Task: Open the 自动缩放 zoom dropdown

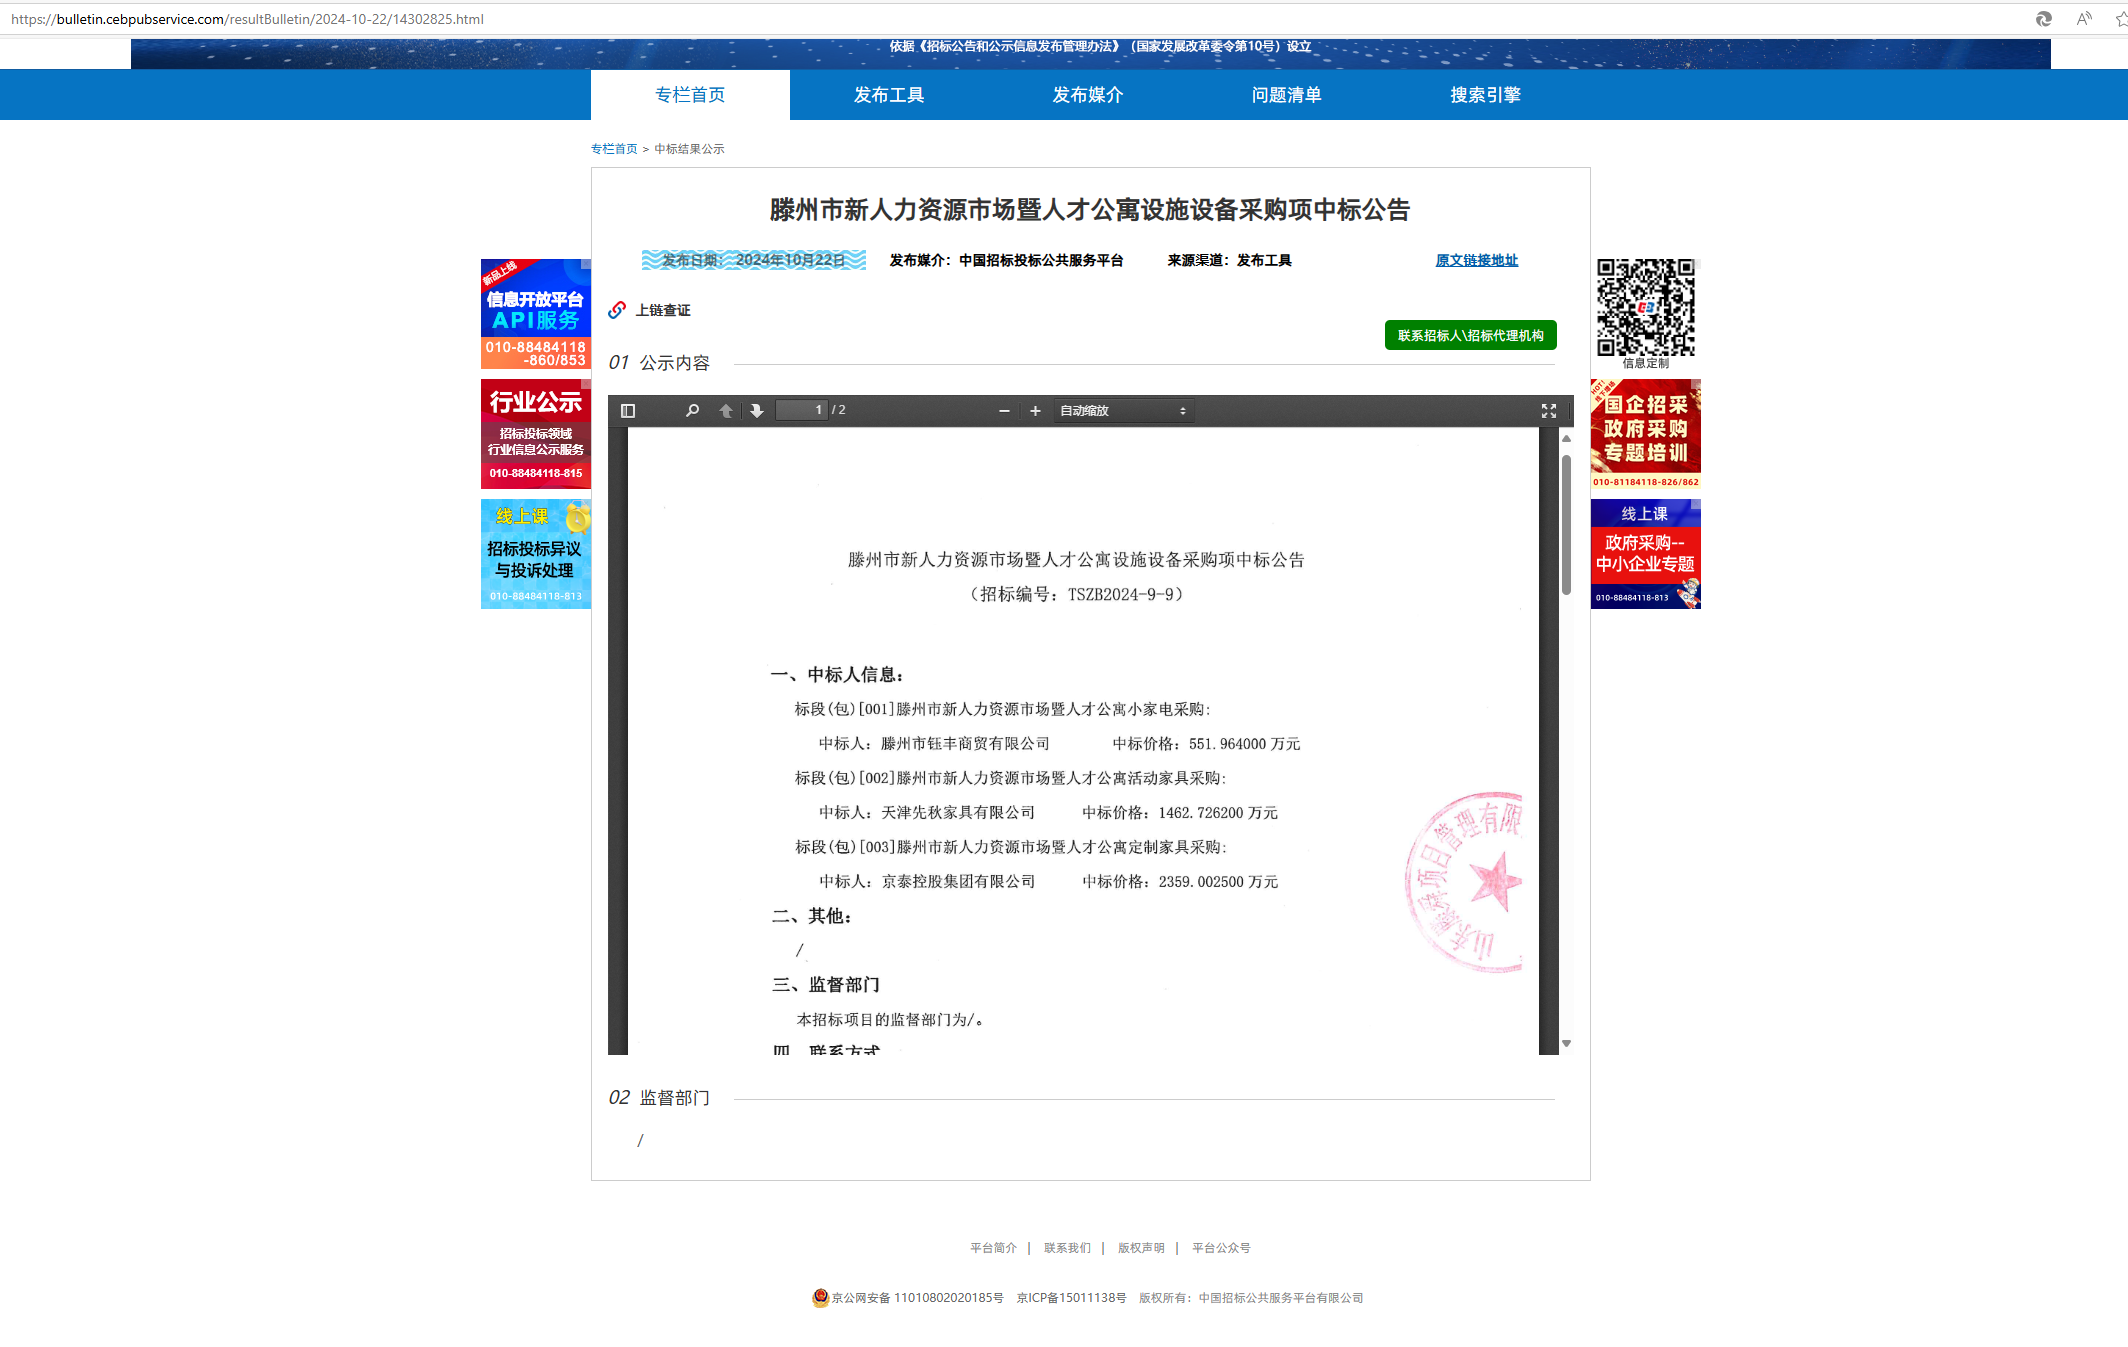Action: click(1123, 411)
